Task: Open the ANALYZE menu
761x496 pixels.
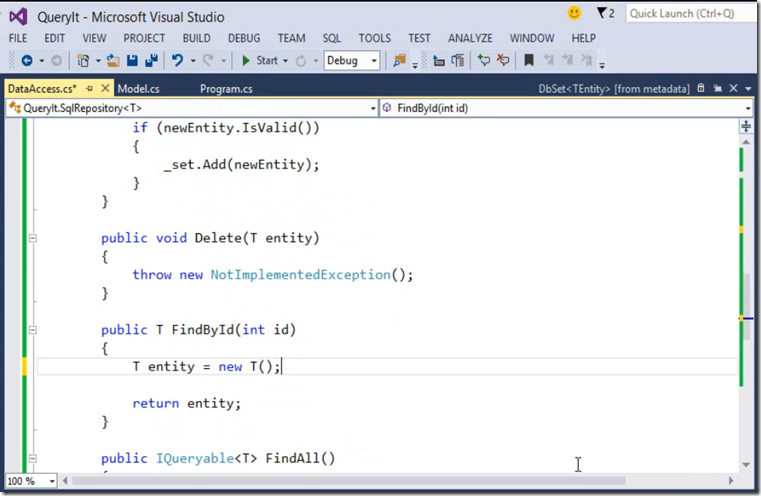Action: (470, 38)
